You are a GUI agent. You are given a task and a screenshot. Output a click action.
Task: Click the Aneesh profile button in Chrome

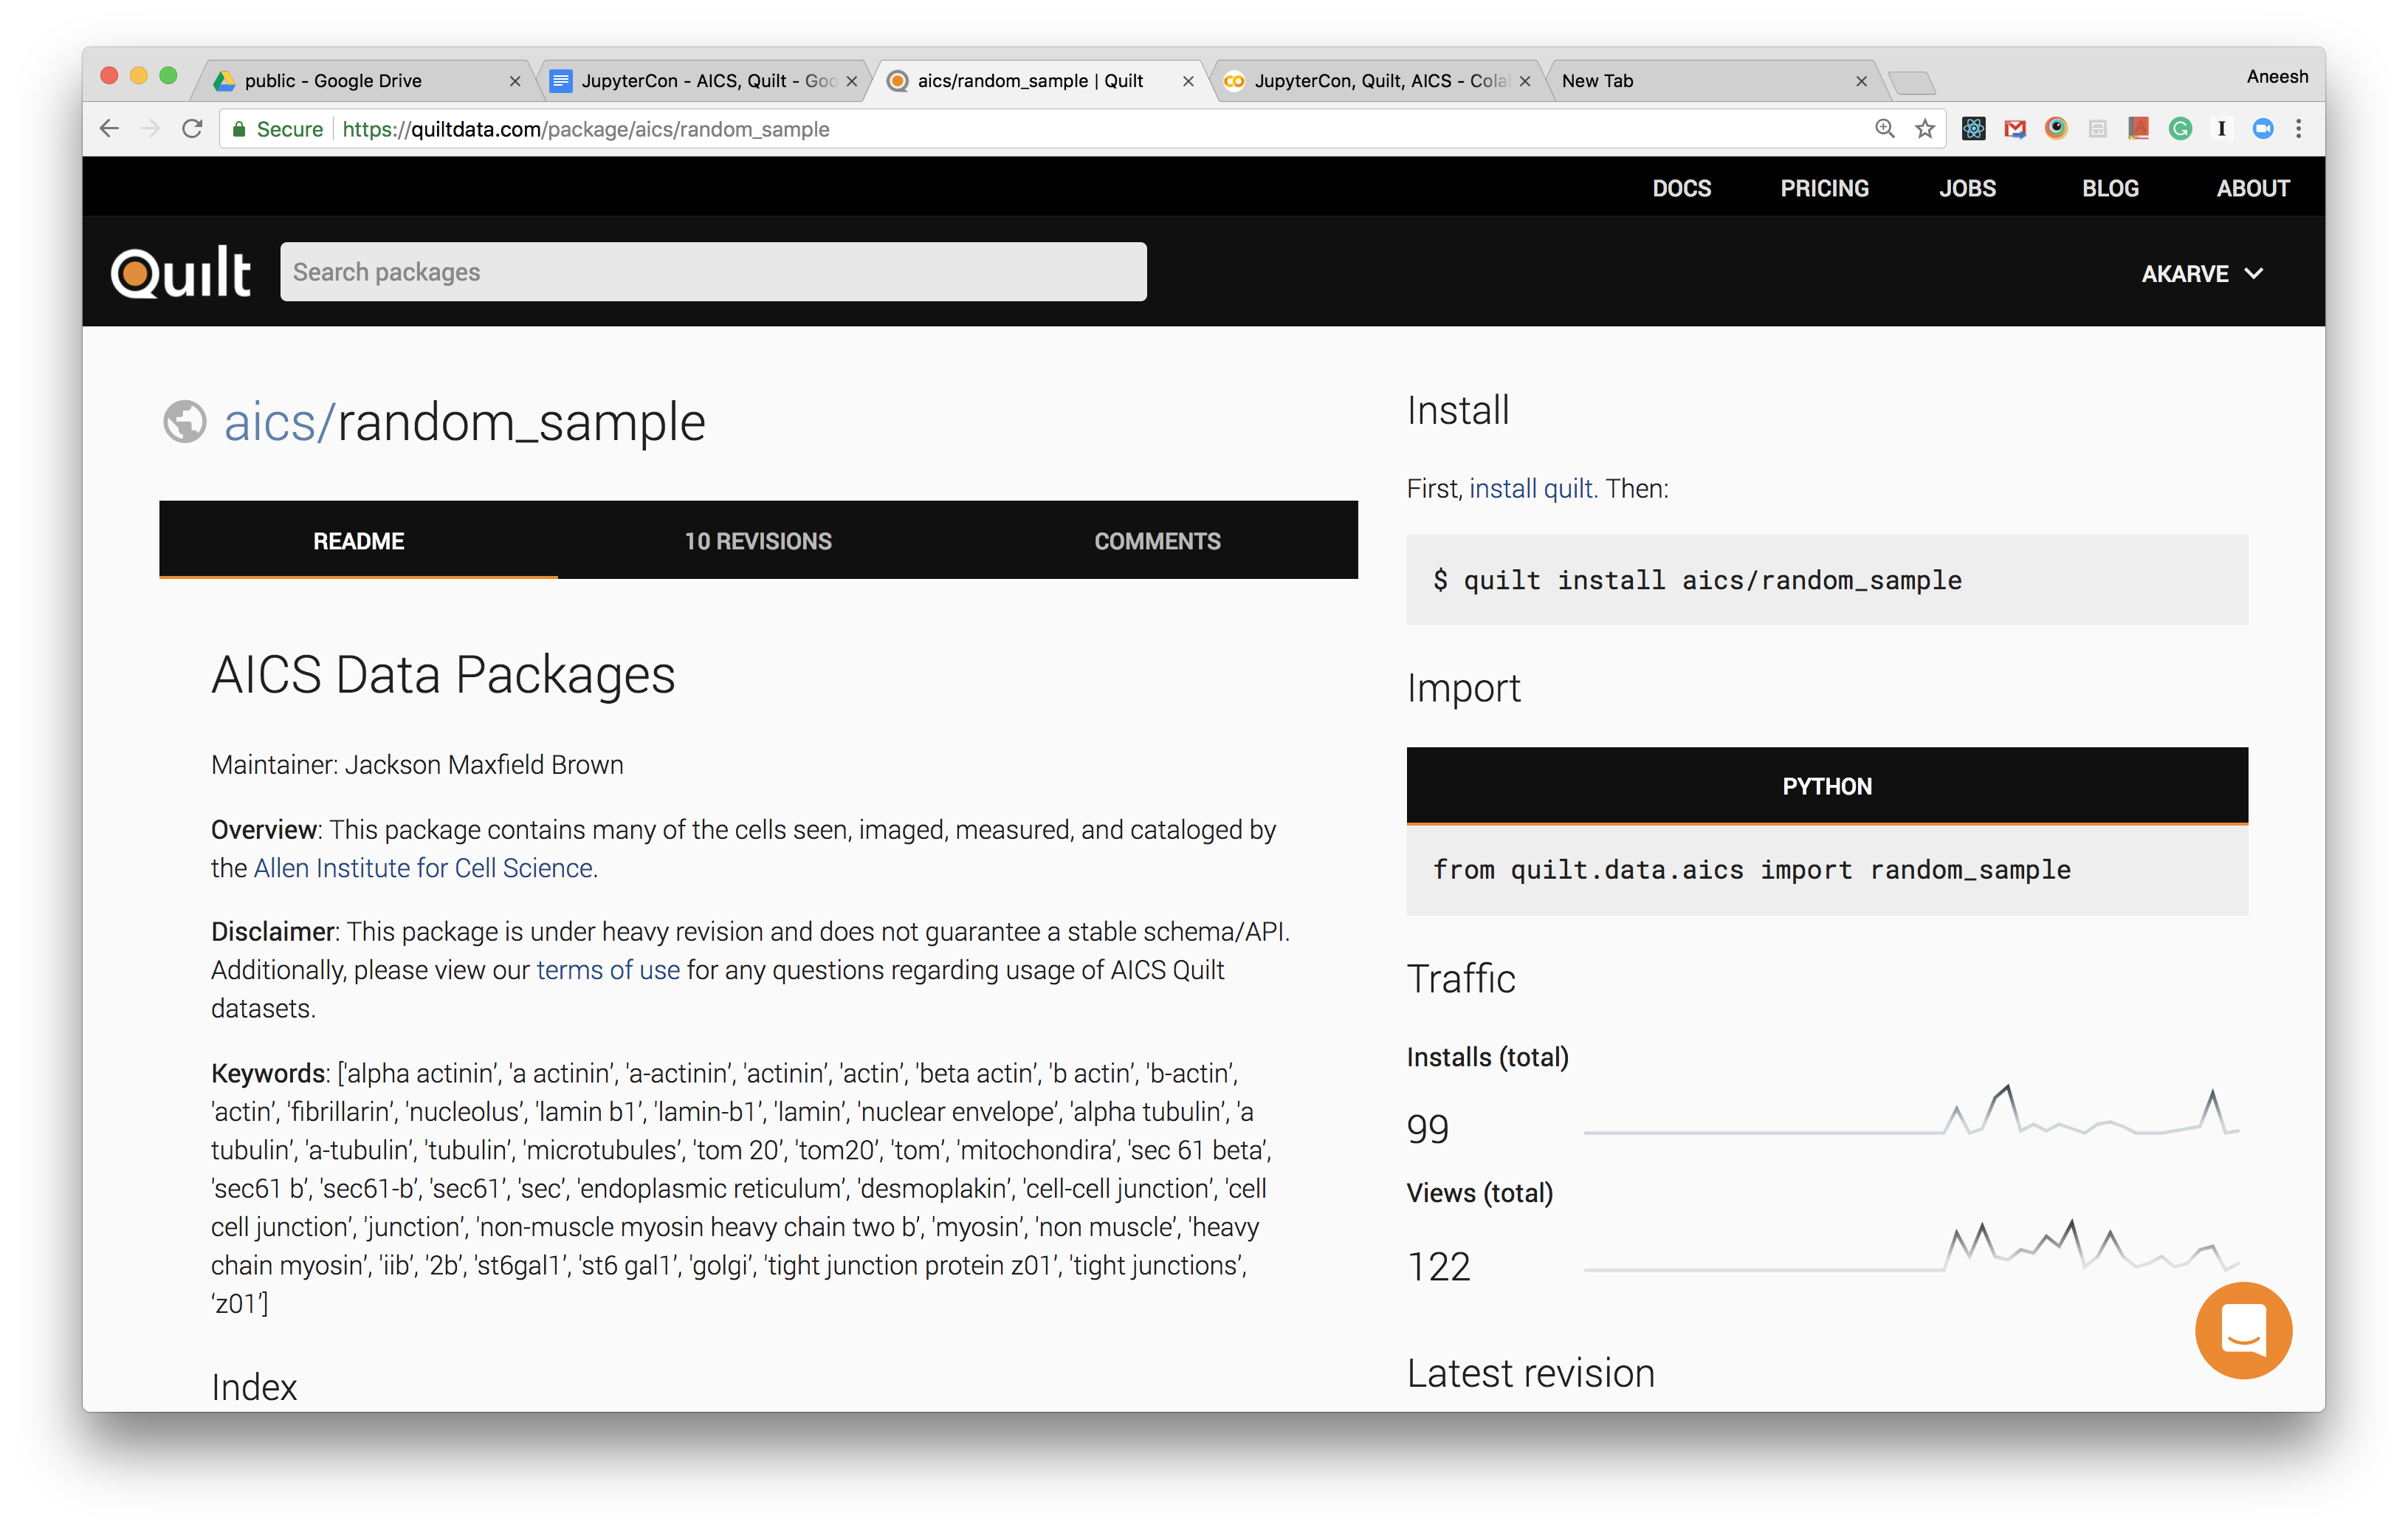[x=2277, y=77]
